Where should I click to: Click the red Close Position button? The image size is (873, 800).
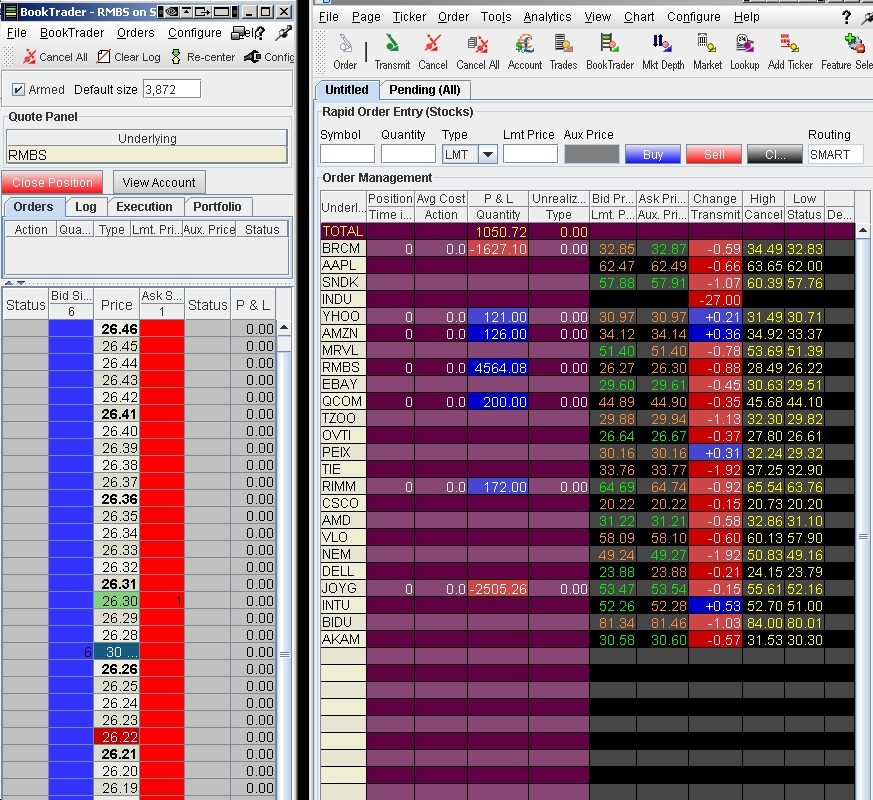click(53, 182)
